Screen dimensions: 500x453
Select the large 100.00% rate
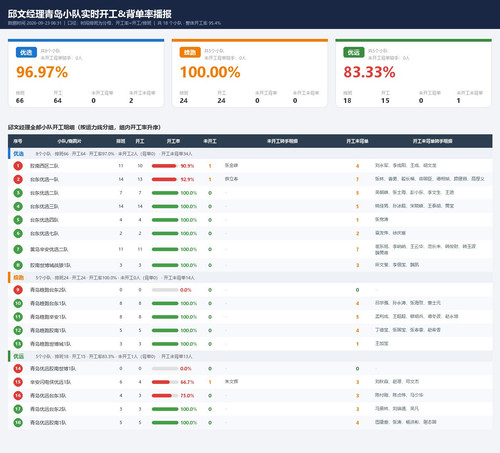210,72
